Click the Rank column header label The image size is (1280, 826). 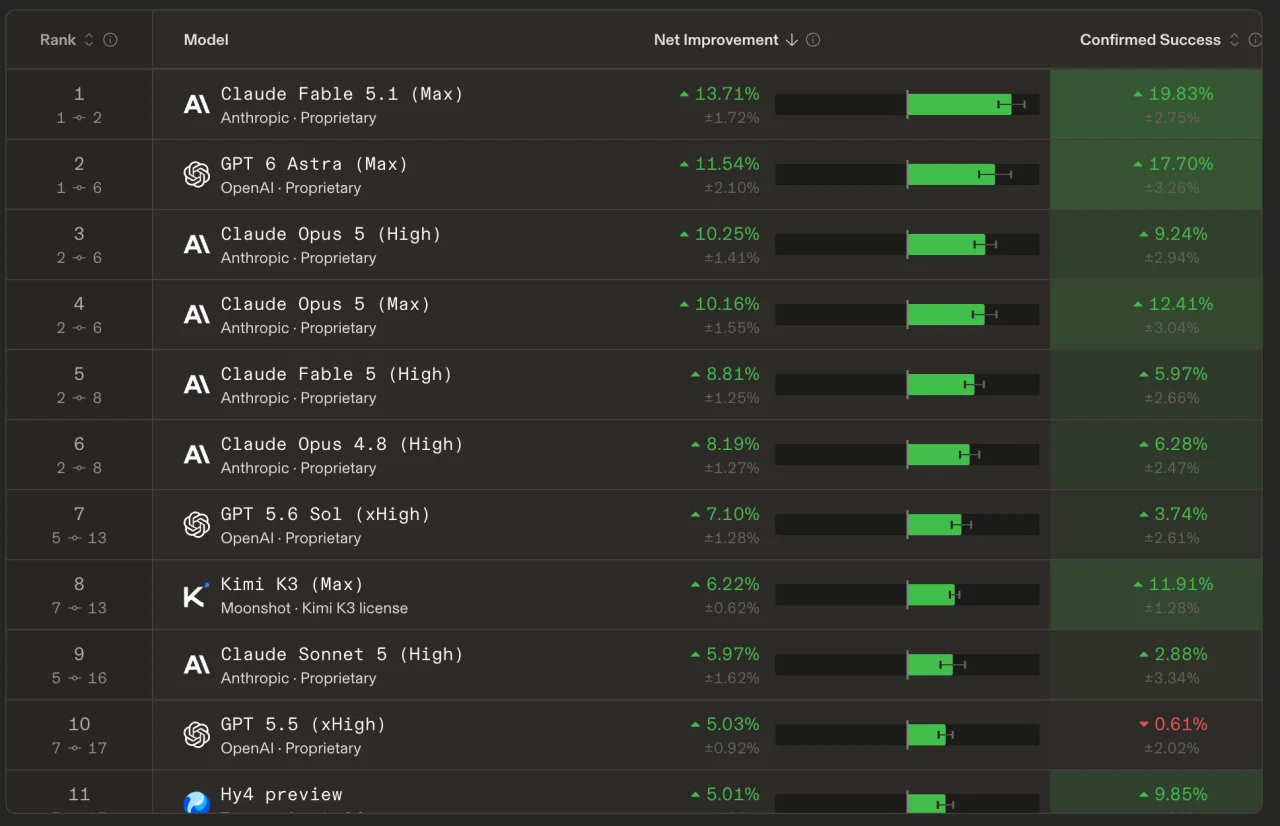point(58,40)
